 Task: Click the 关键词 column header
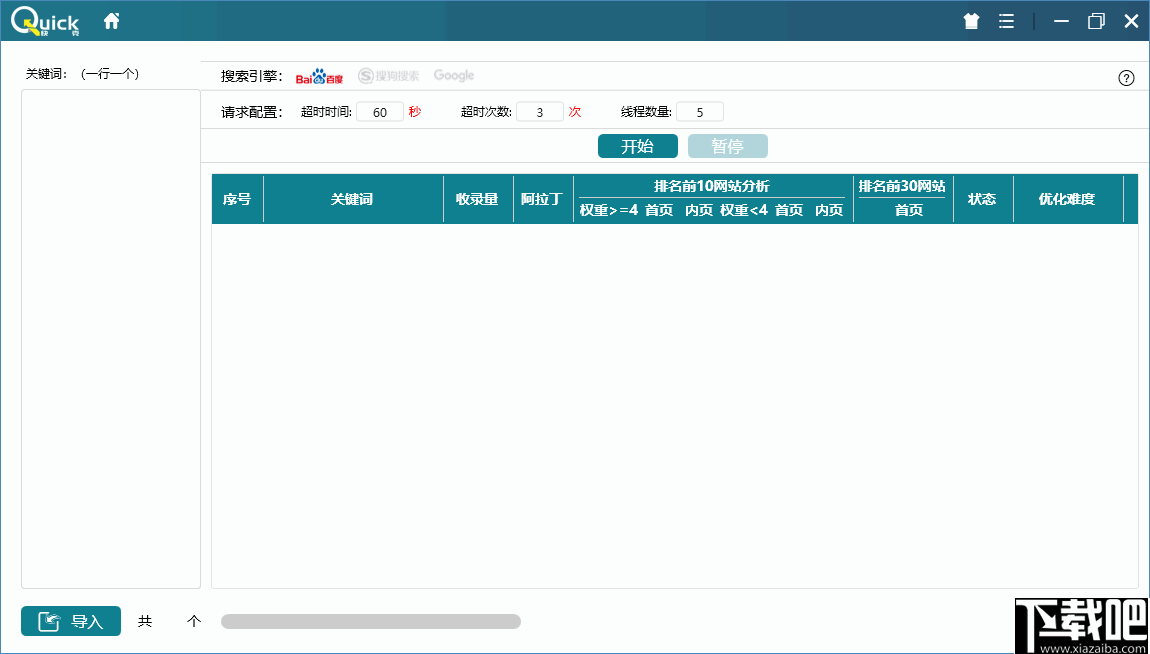click(353, 198)
